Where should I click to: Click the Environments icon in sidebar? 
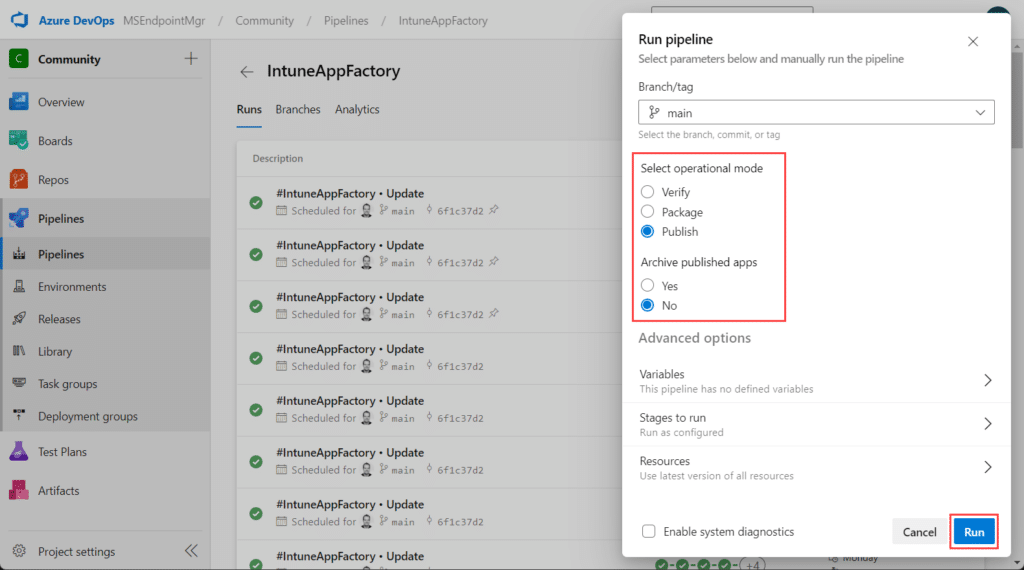[x=19, y=286]
